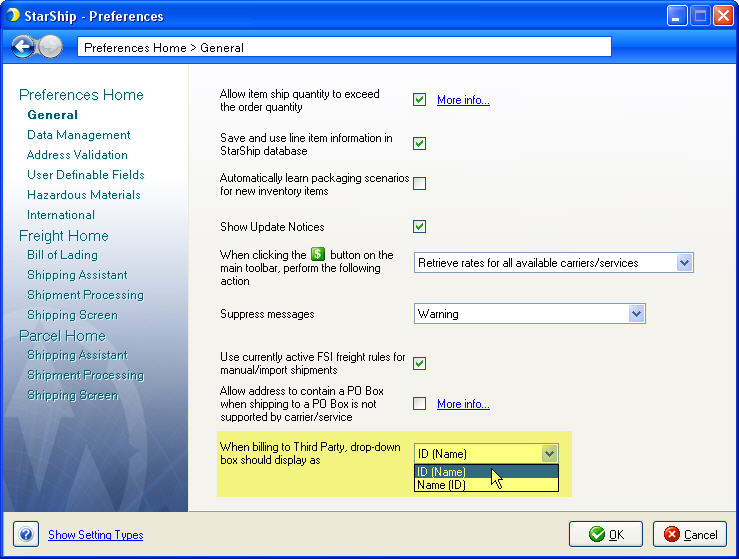This screenshot has height=559, width=739.
Task: Select General in sidebar
Action: tap(52, 115)
